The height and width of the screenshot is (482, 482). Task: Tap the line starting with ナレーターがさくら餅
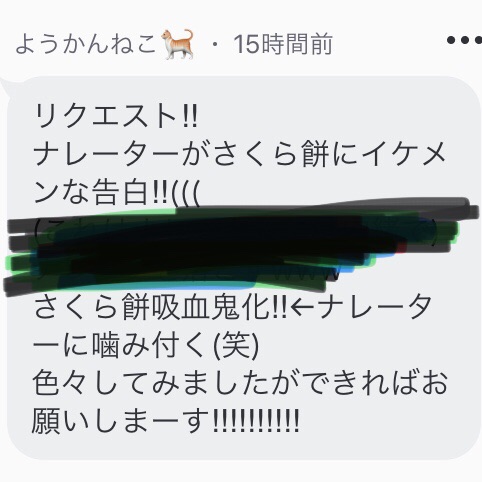[x=239, y=154]
